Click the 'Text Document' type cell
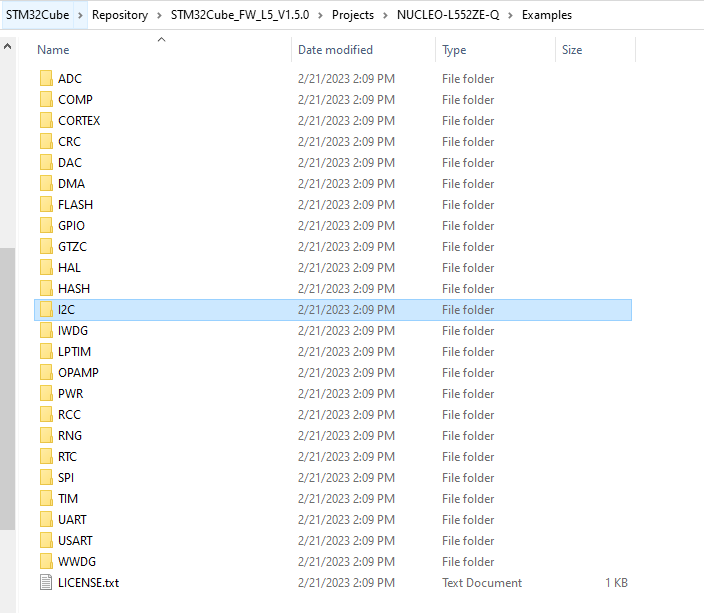The width and height of the screenshot is (704, 613). point(482,582)
